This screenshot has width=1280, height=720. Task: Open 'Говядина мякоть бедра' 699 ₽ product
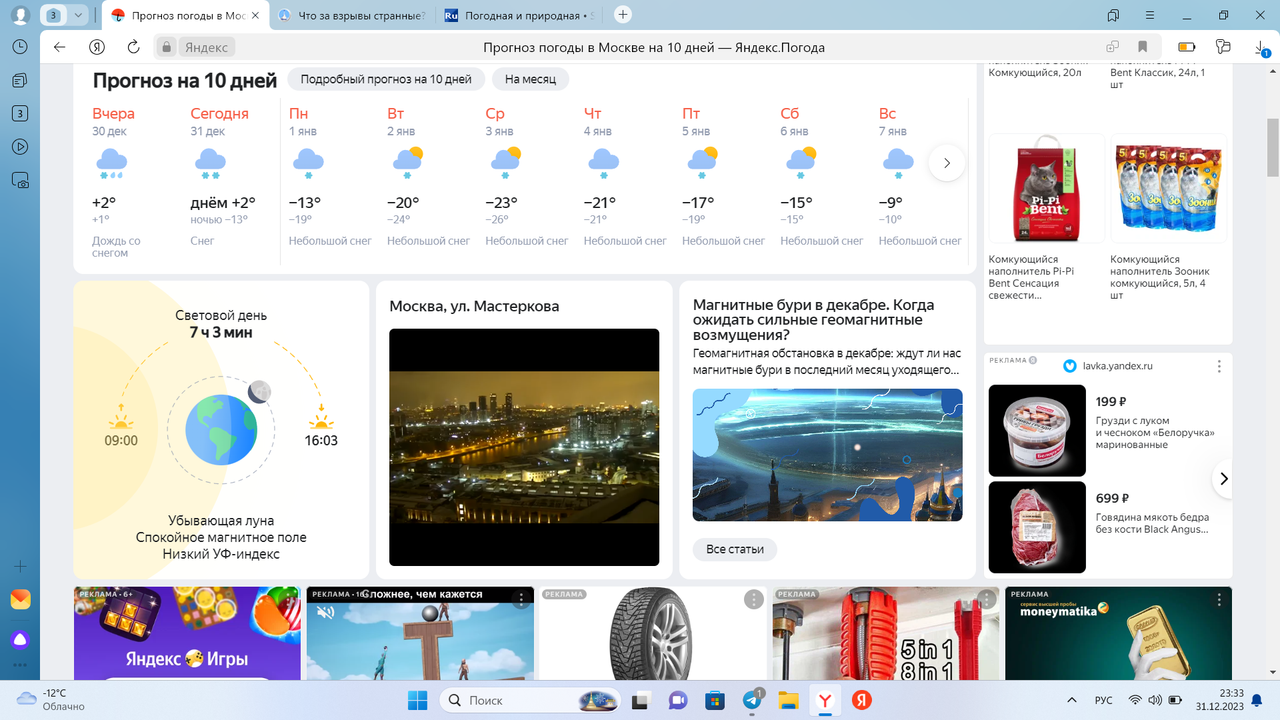tap(1105, 527)
